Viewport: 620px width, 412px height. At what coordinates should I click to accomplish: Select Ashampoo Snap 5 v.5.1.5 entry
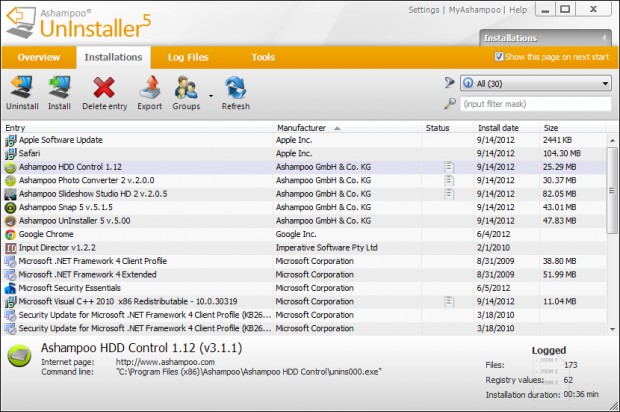point(66,207)
